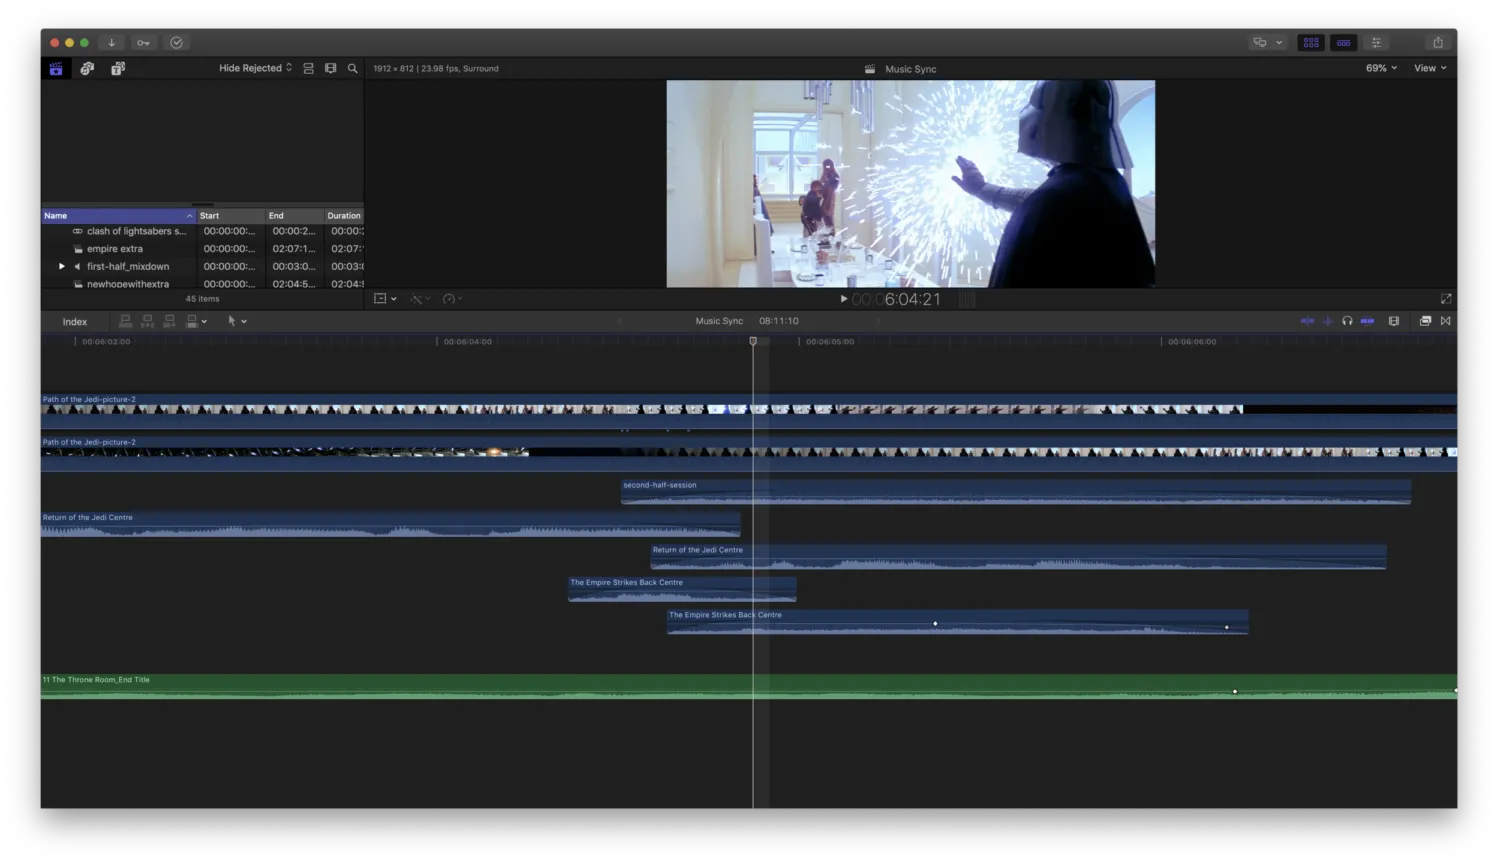
Task: Open browser search magnifier
Action: pyautogui.click(x=352, y=68)
